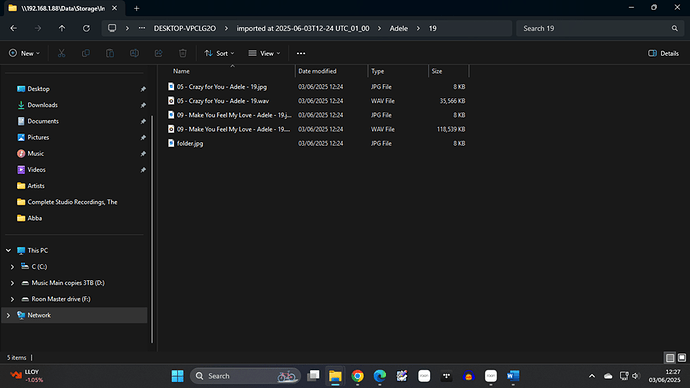This screenshot has width=690, height=388.
Task: Click the Refresh icon beside address bar
Action: (86, 28)
